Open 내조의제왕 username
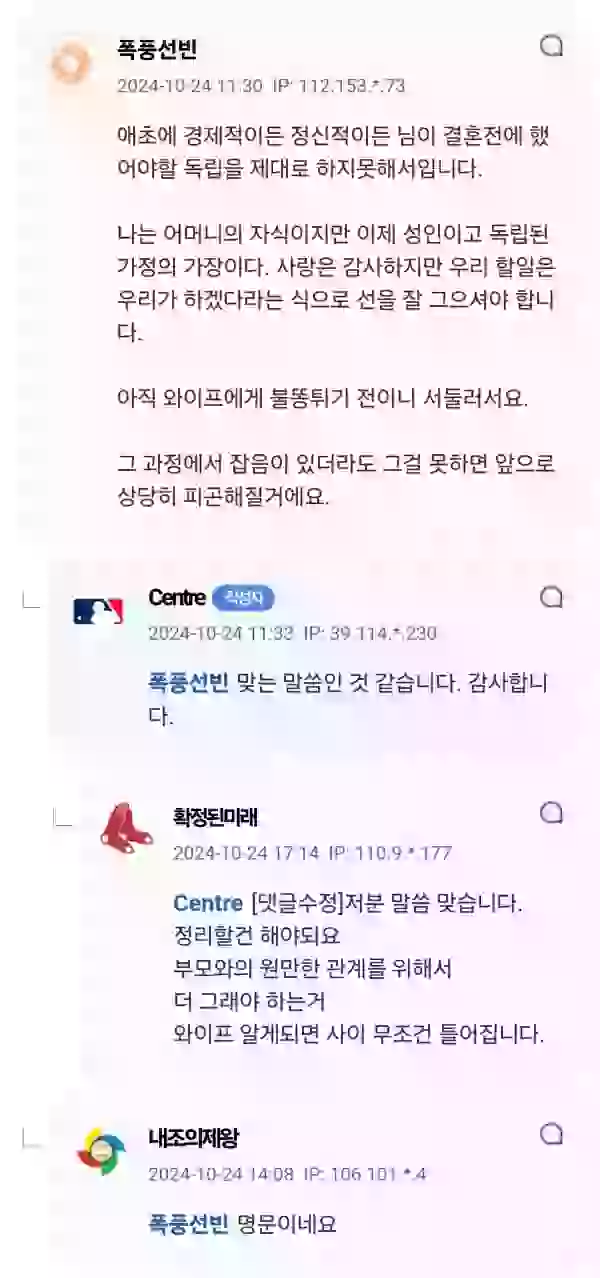Viewport: 600px width, 1278px height. tap(193, 1138)
